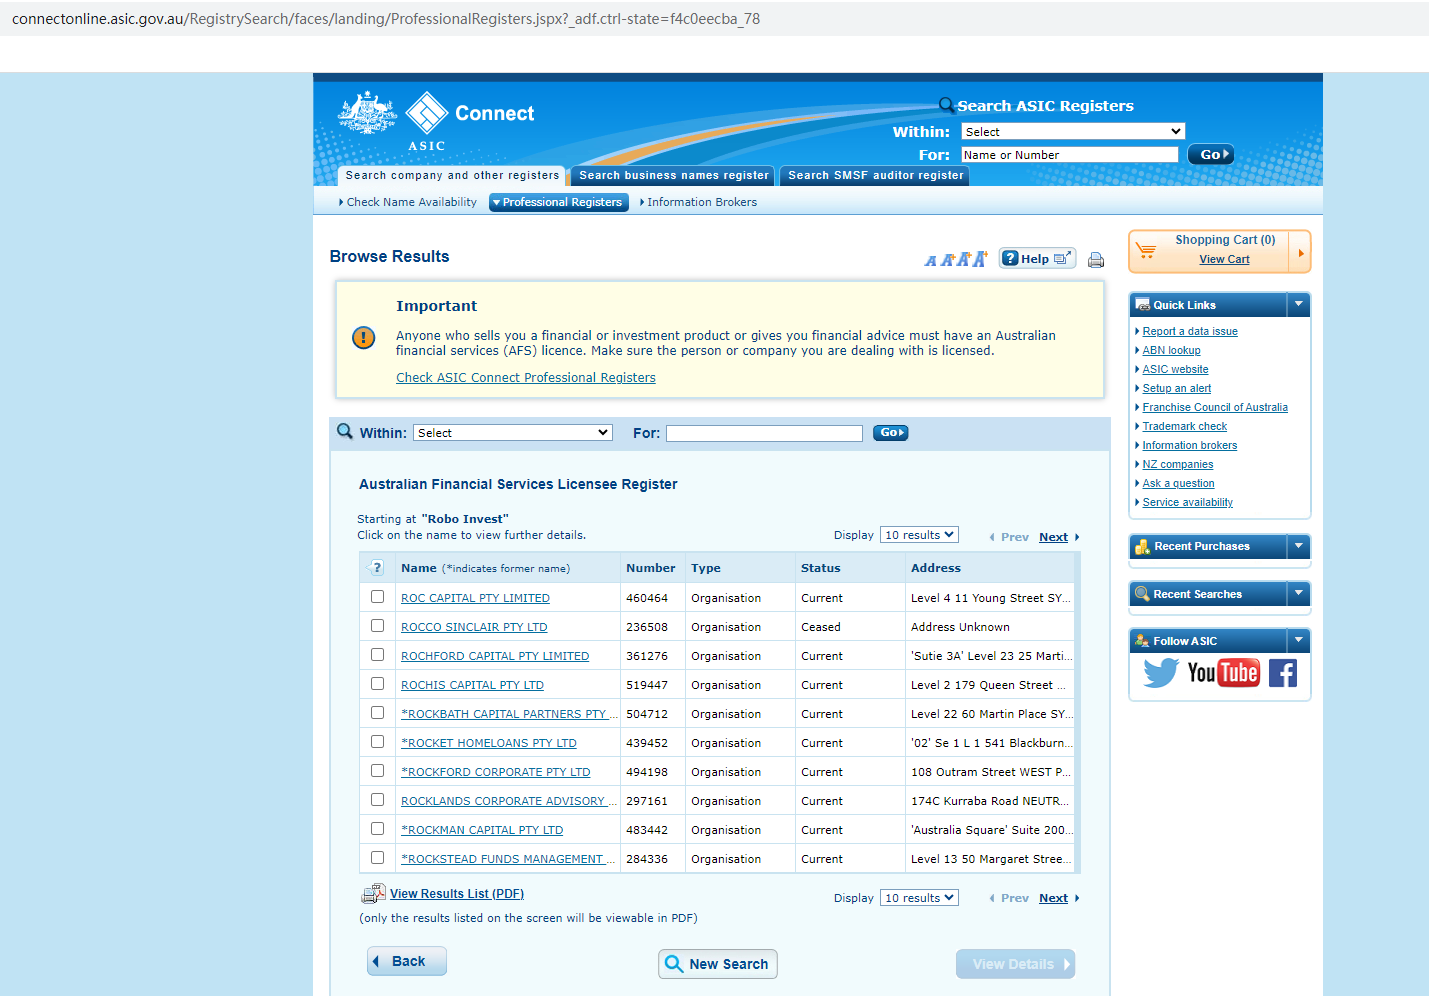Open the bottom Display results-per-page dropdown

tap(919, 898)
